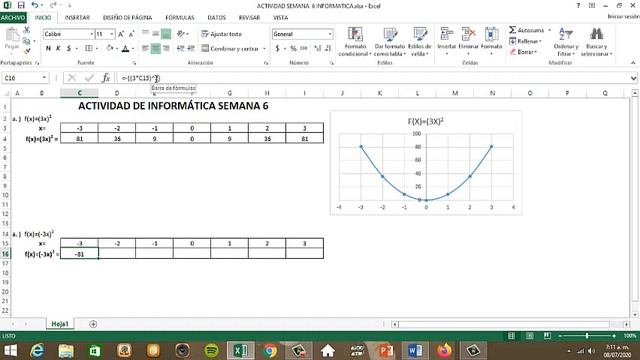Switch to the REVISAR tab
This screenshot has width=640, height=360.
tap(249, 18)
